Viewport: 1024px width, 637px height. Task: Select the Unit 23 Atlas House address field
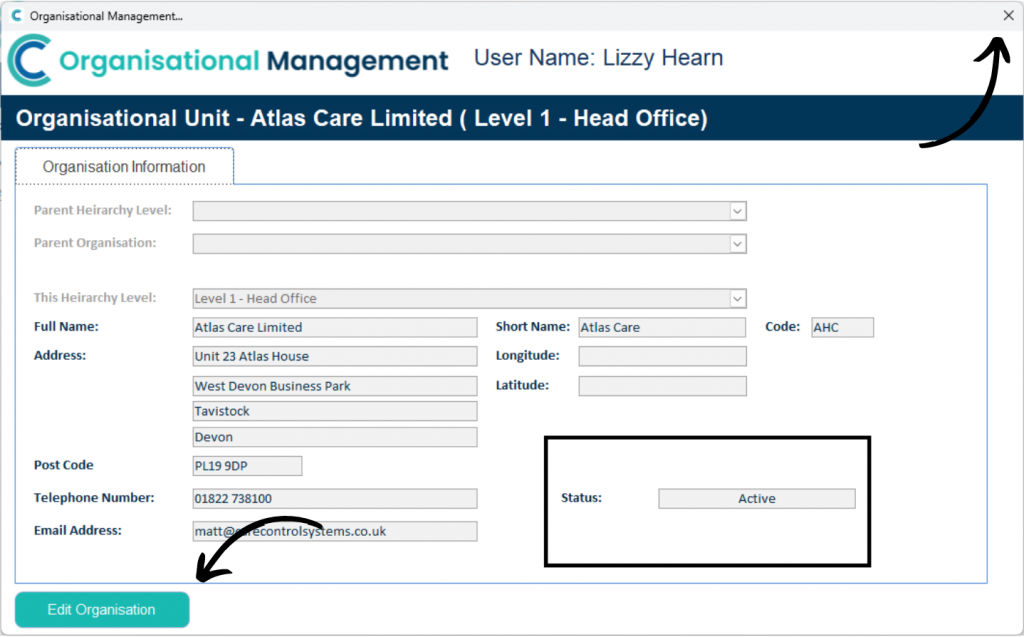click(335, 356)
